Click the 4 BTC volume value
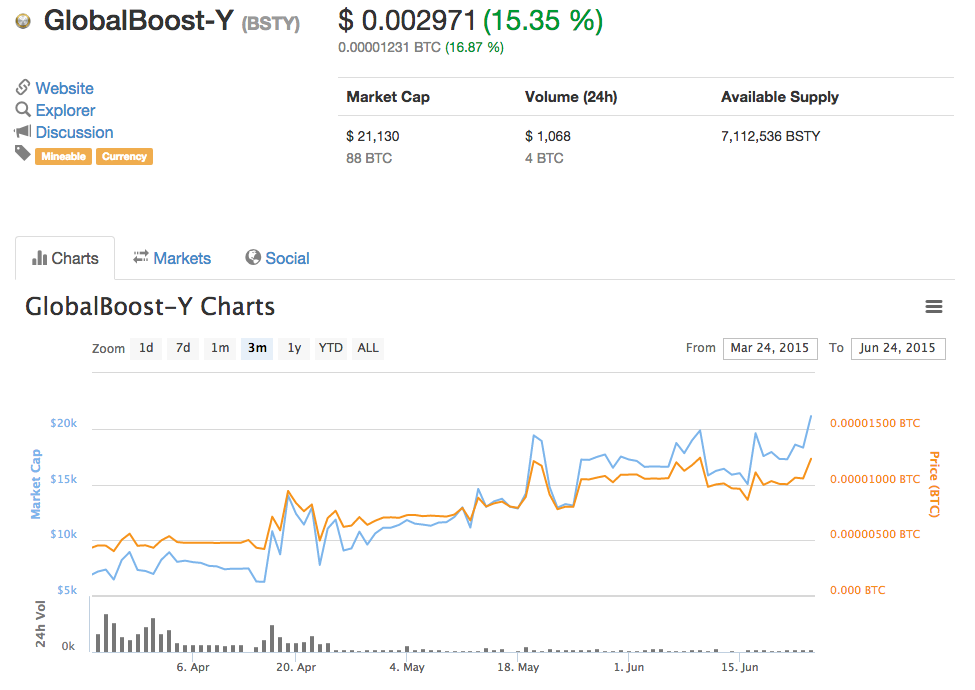This screenshot has height=690, width=975. 544,159
